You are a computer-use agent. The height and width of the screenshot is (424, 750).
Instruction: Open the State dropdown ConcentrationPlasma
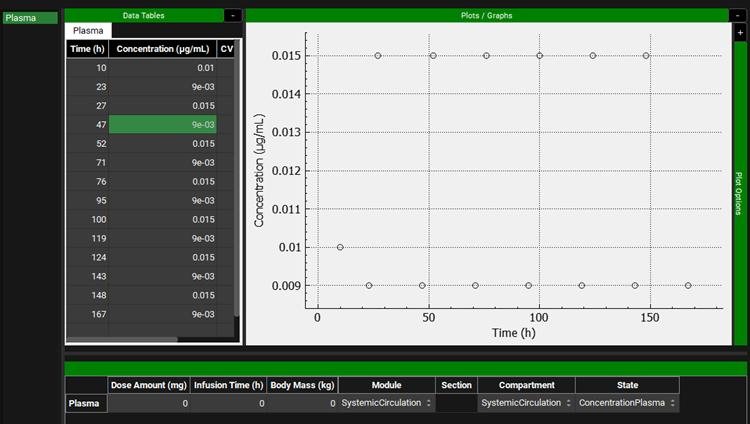pyautogui.click(x=627, y=403)
